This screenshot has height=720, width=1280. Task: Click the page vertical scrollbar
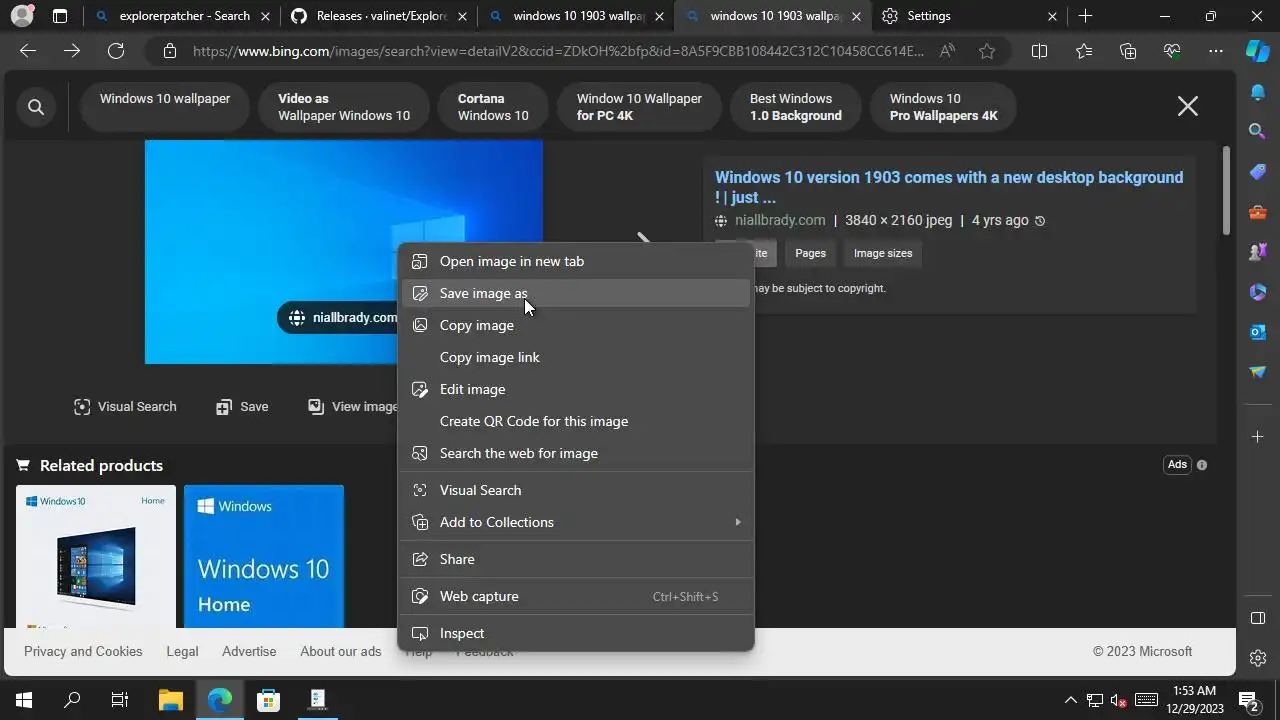click(1226, 190)
